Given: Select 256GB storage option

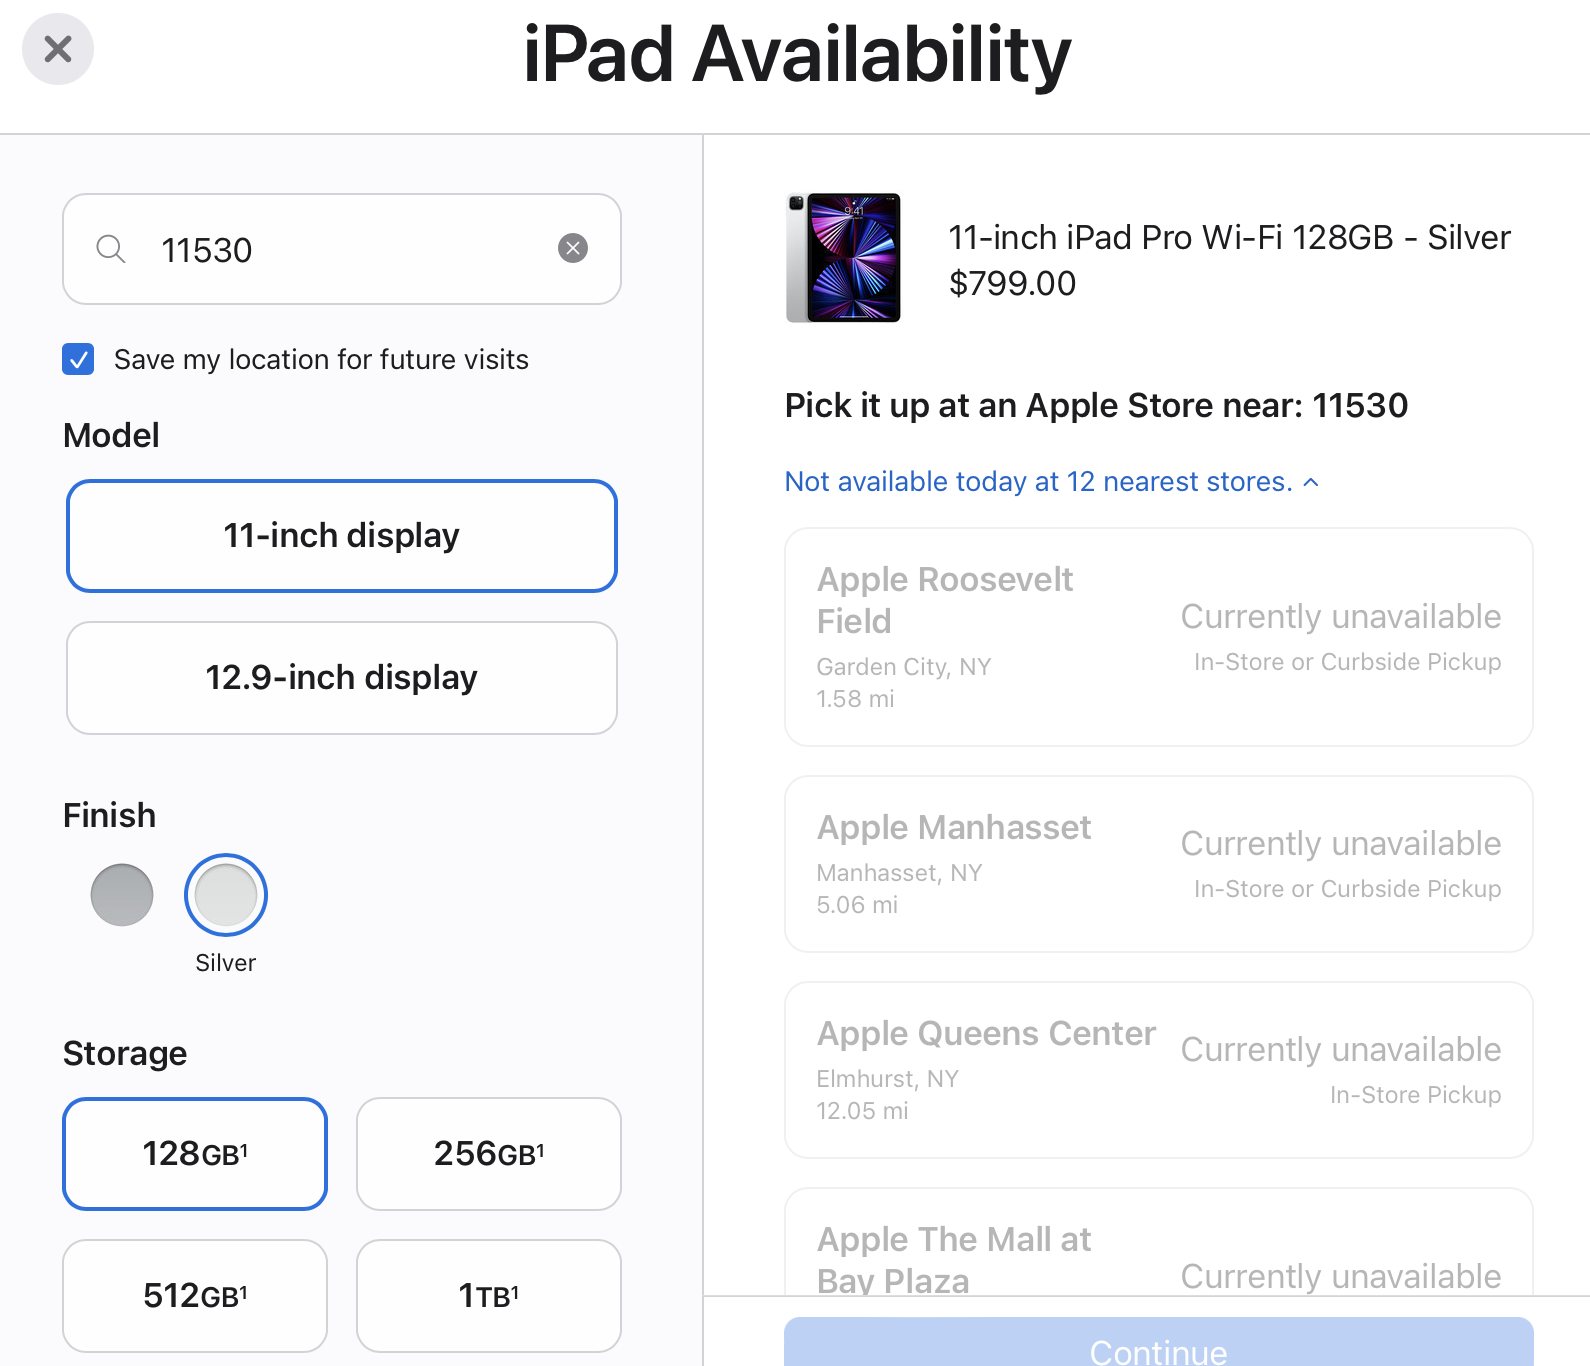Looking at the screenshot, I should tap(489, 1154).
